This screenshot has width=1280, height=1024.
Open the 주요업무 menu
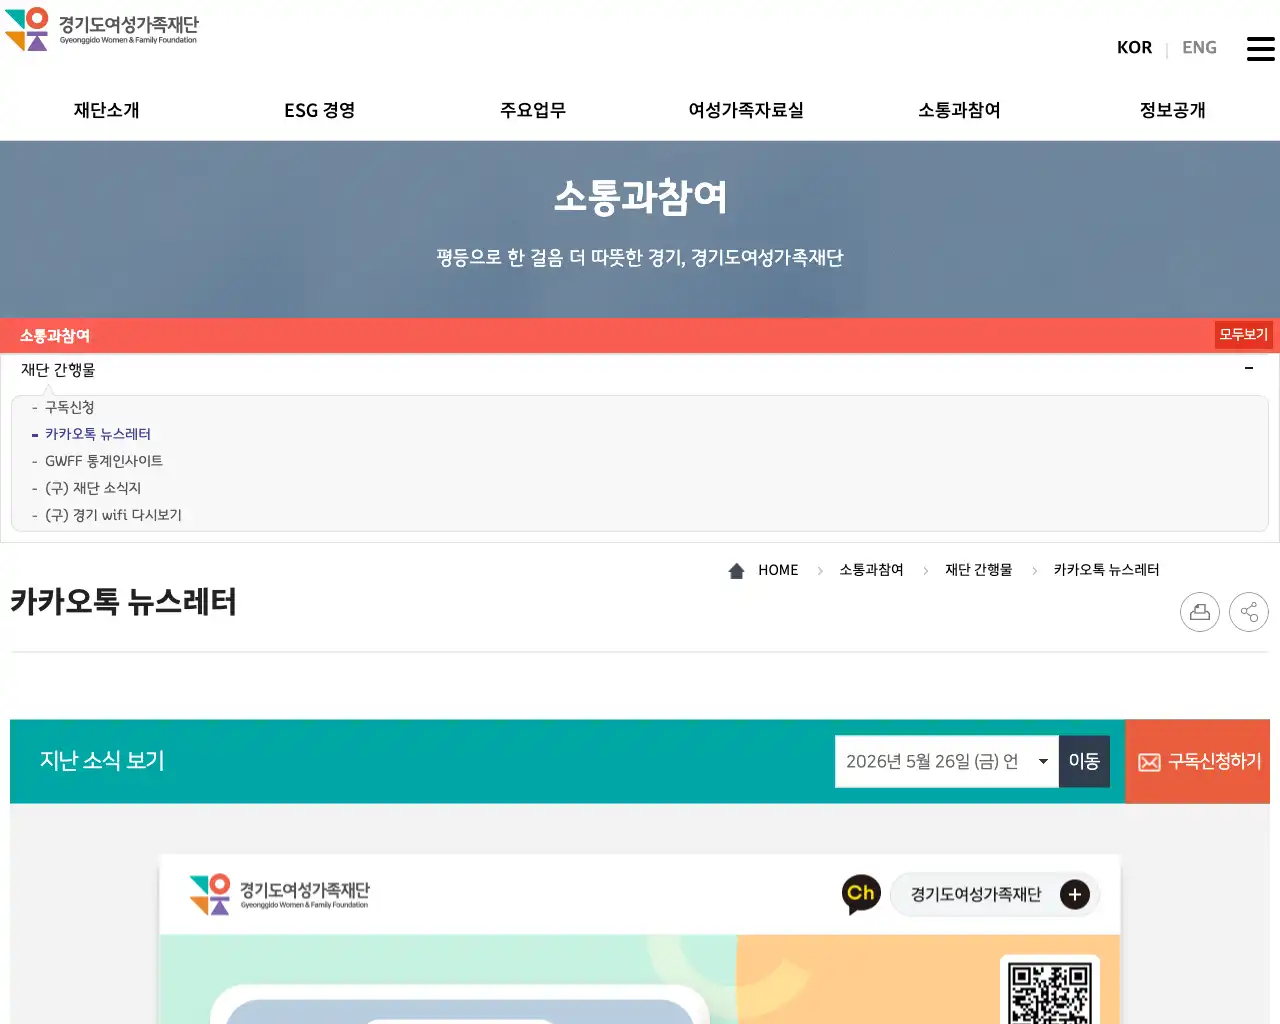[x=533, y=110]
